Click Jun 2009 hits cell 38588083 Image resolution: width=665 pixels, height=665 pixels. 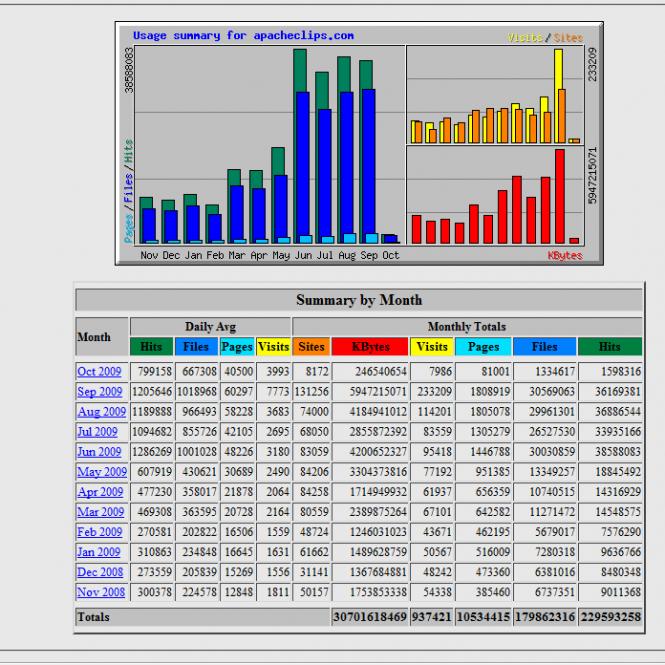[610, 452]
